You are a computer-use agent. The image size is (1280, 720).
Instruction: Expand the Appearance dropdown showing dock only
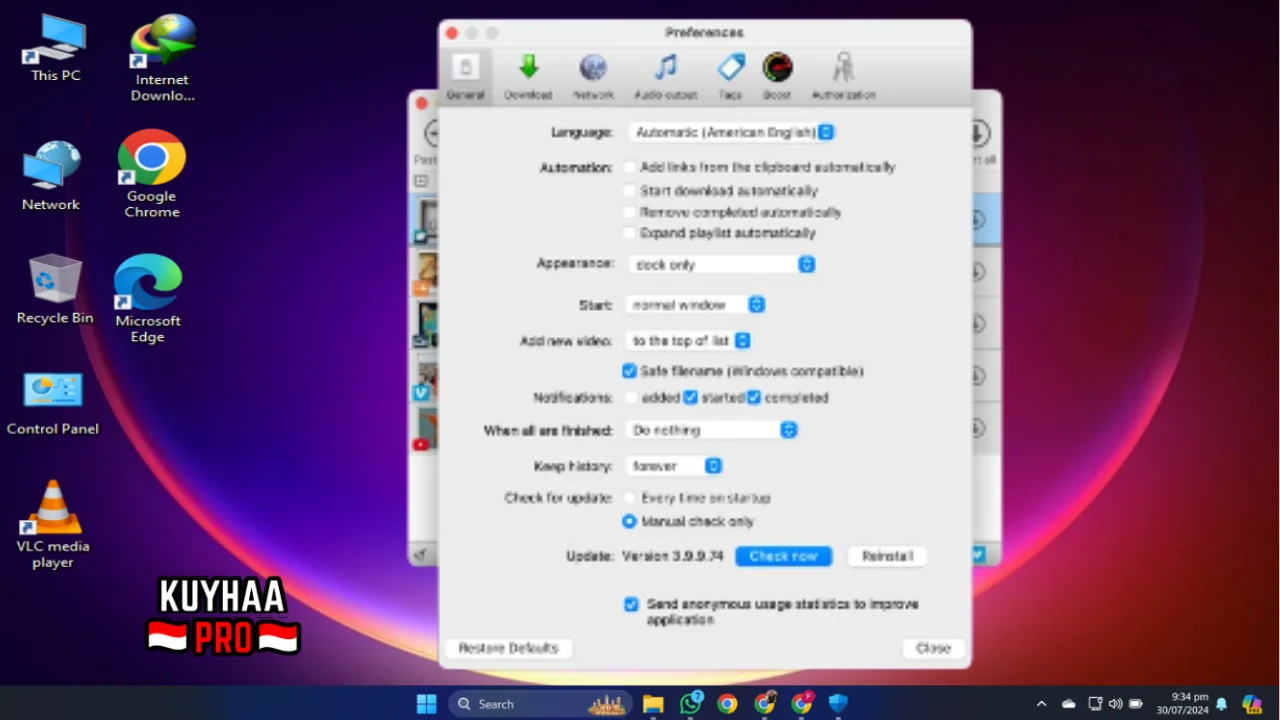722,264
